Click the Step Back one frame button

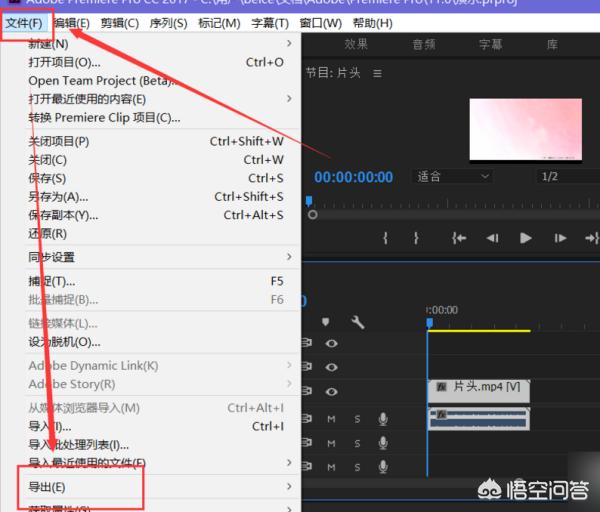pyautogui.click(x=492, y=238)
